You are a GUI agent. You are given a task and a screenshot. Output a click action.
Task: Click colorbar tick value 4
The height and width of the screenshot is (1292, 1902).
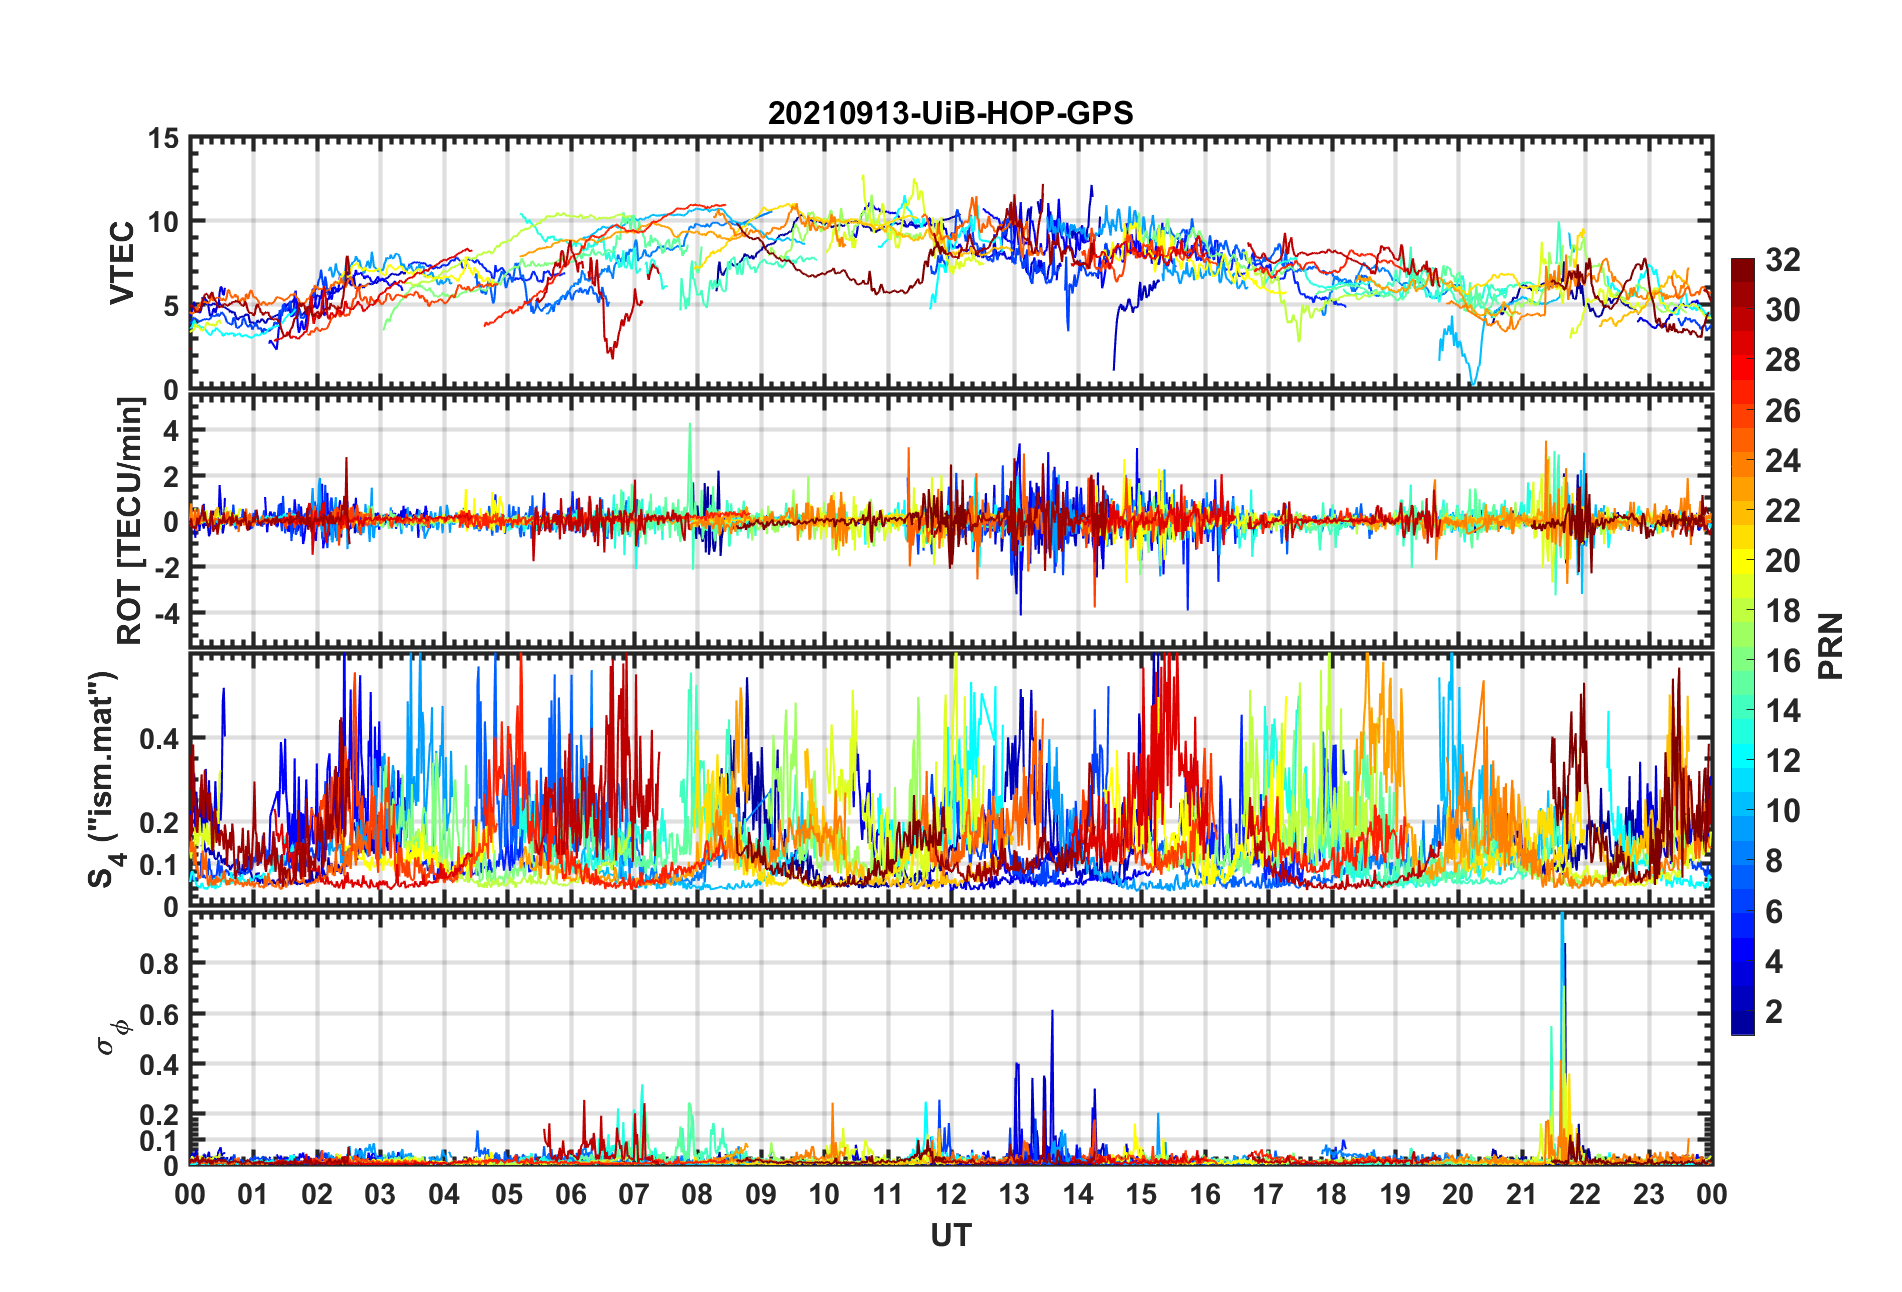(1774, 961)
